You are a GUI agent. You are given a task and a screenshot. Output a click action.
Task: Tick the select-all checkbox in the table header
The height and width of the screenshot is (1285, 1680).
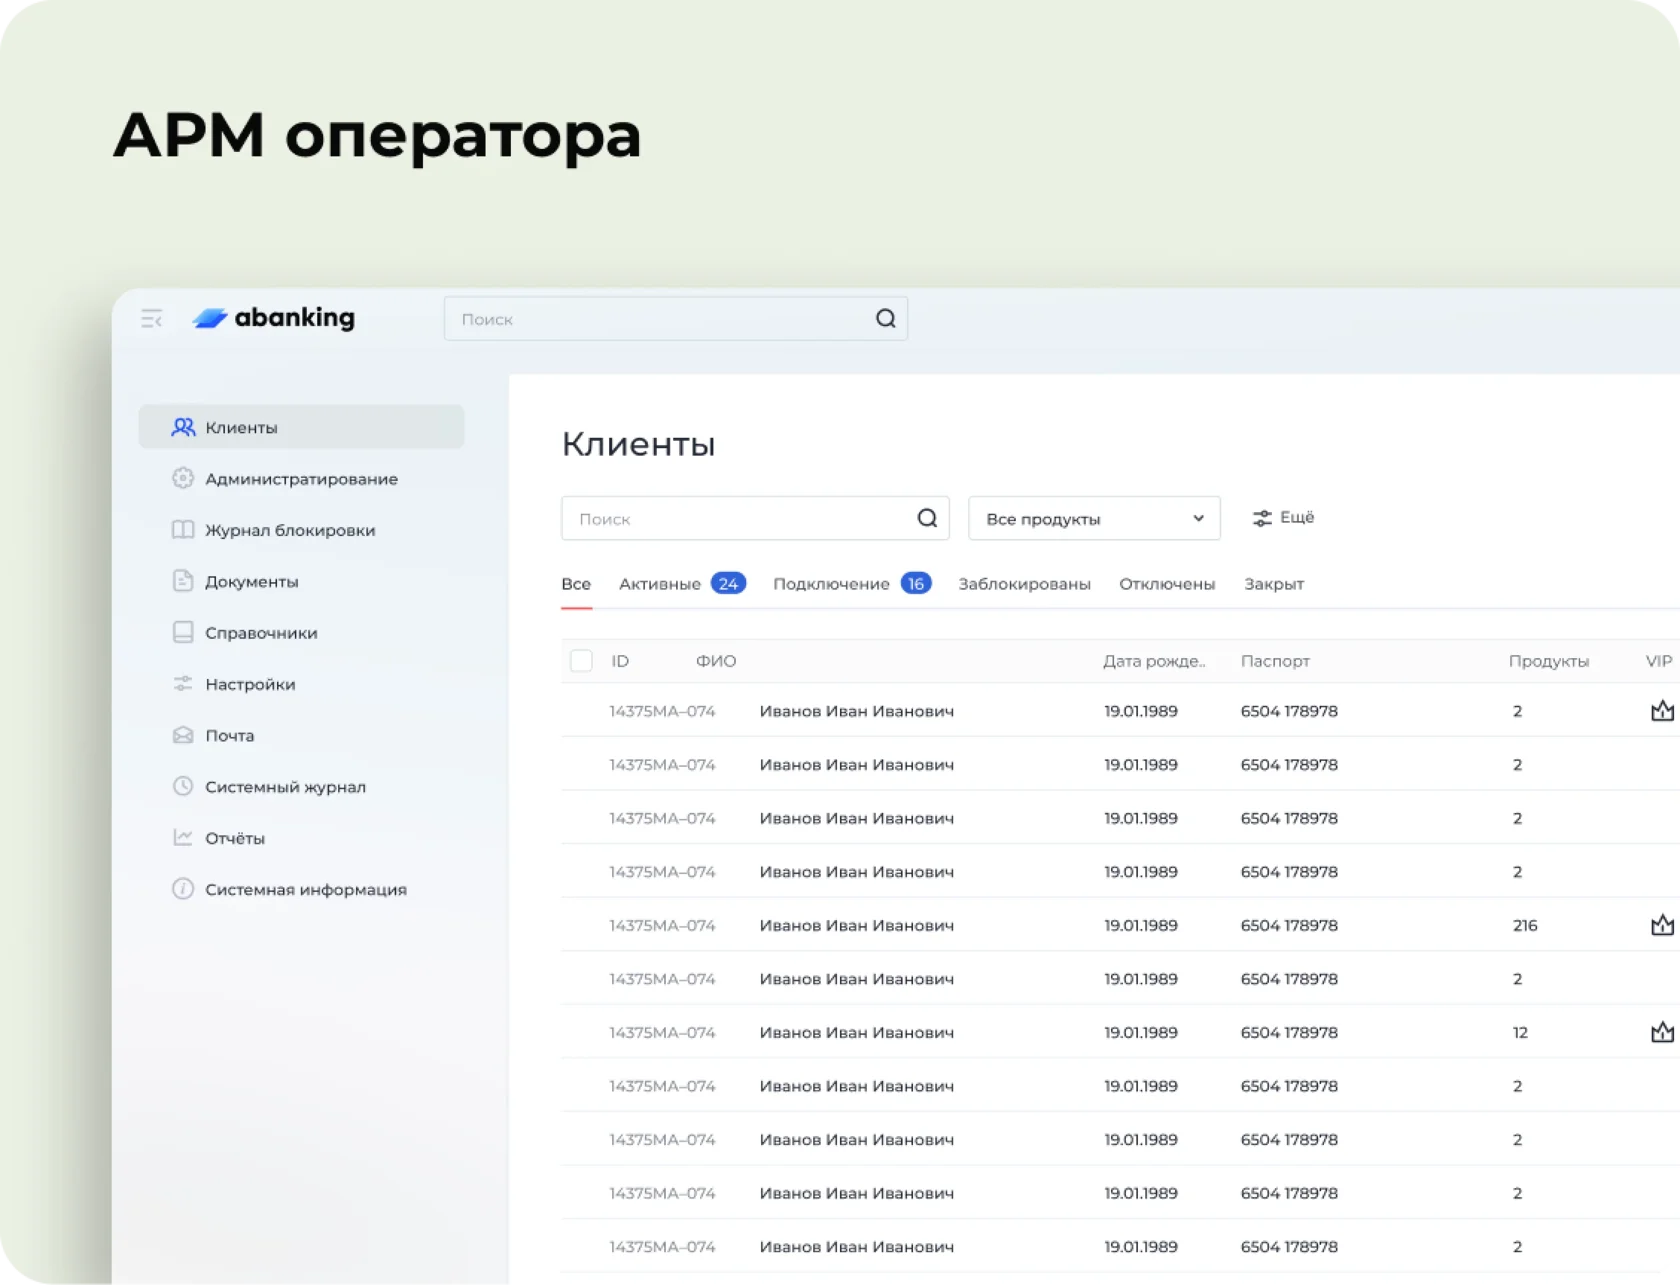[581, 661]
